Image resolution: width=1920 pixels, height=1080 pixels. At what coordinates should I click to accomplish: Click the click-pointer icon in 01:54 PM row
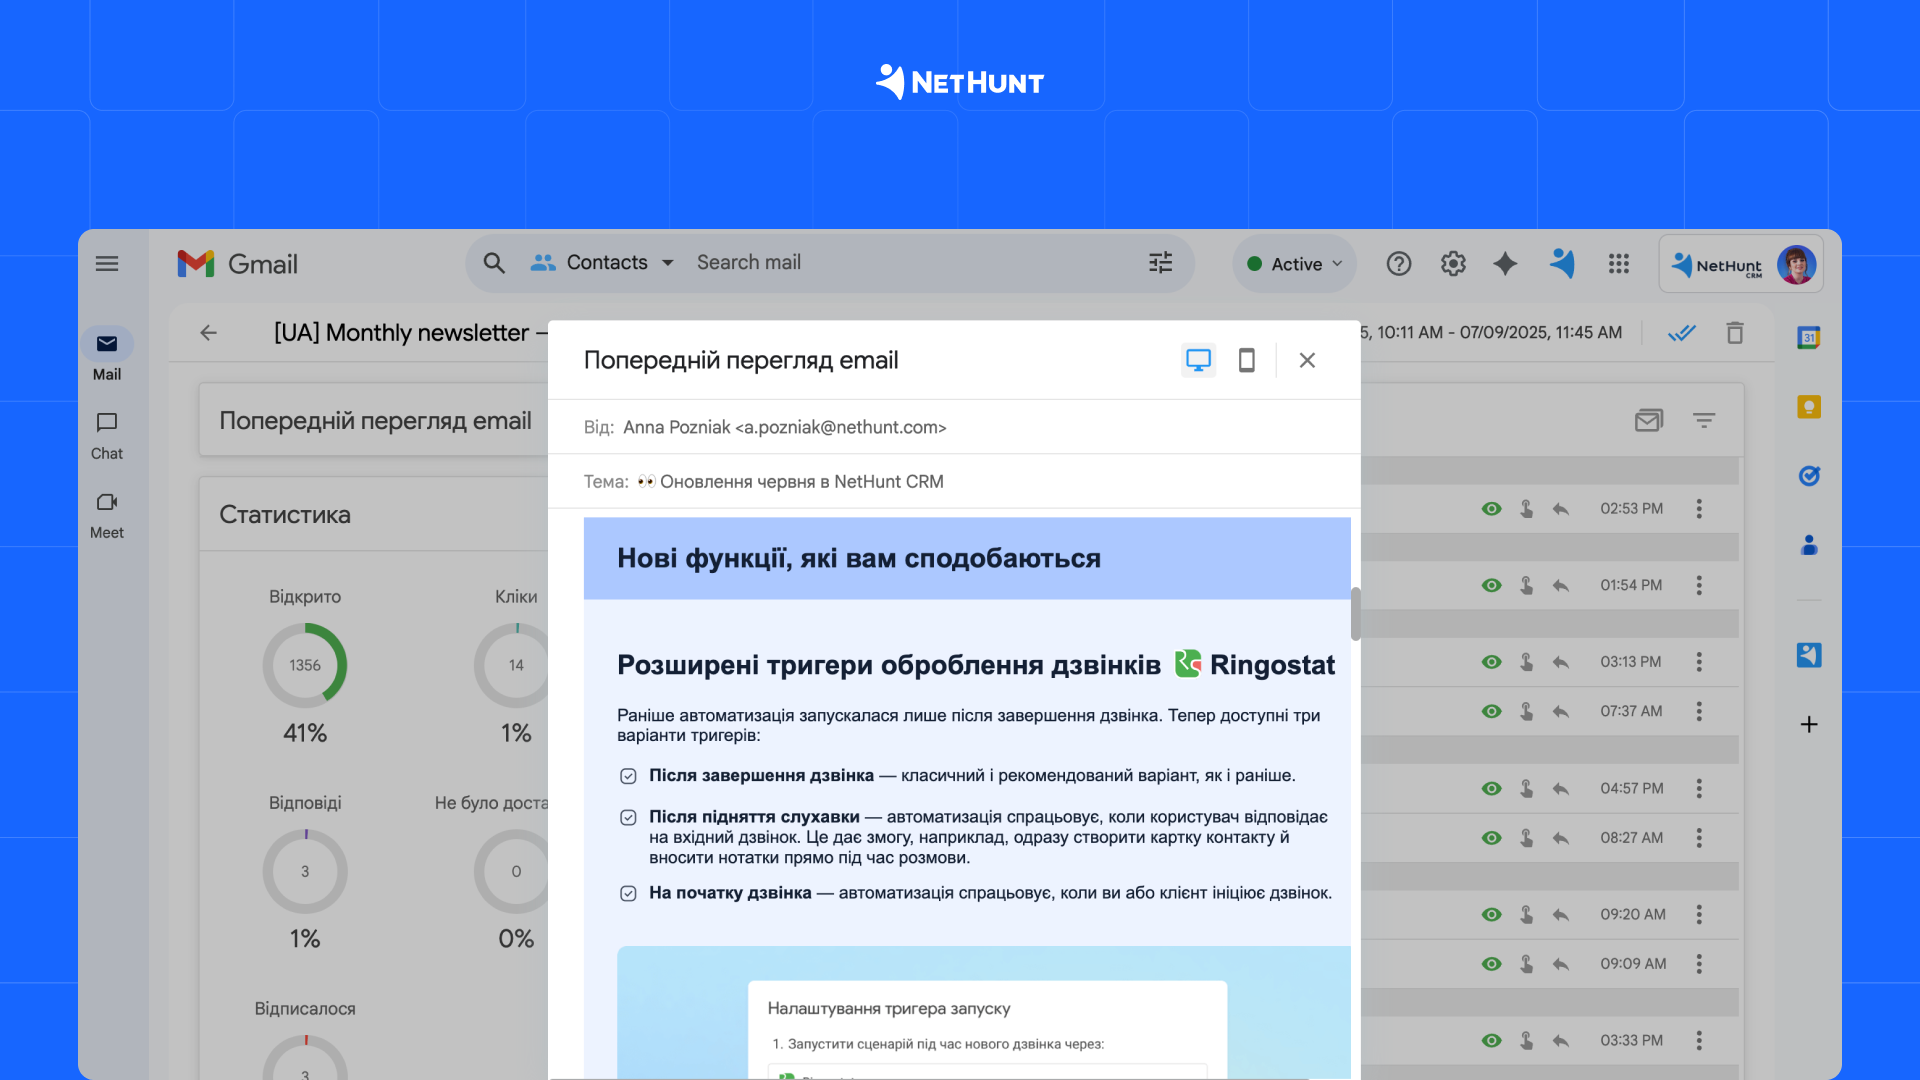[x=1527, y=586]
